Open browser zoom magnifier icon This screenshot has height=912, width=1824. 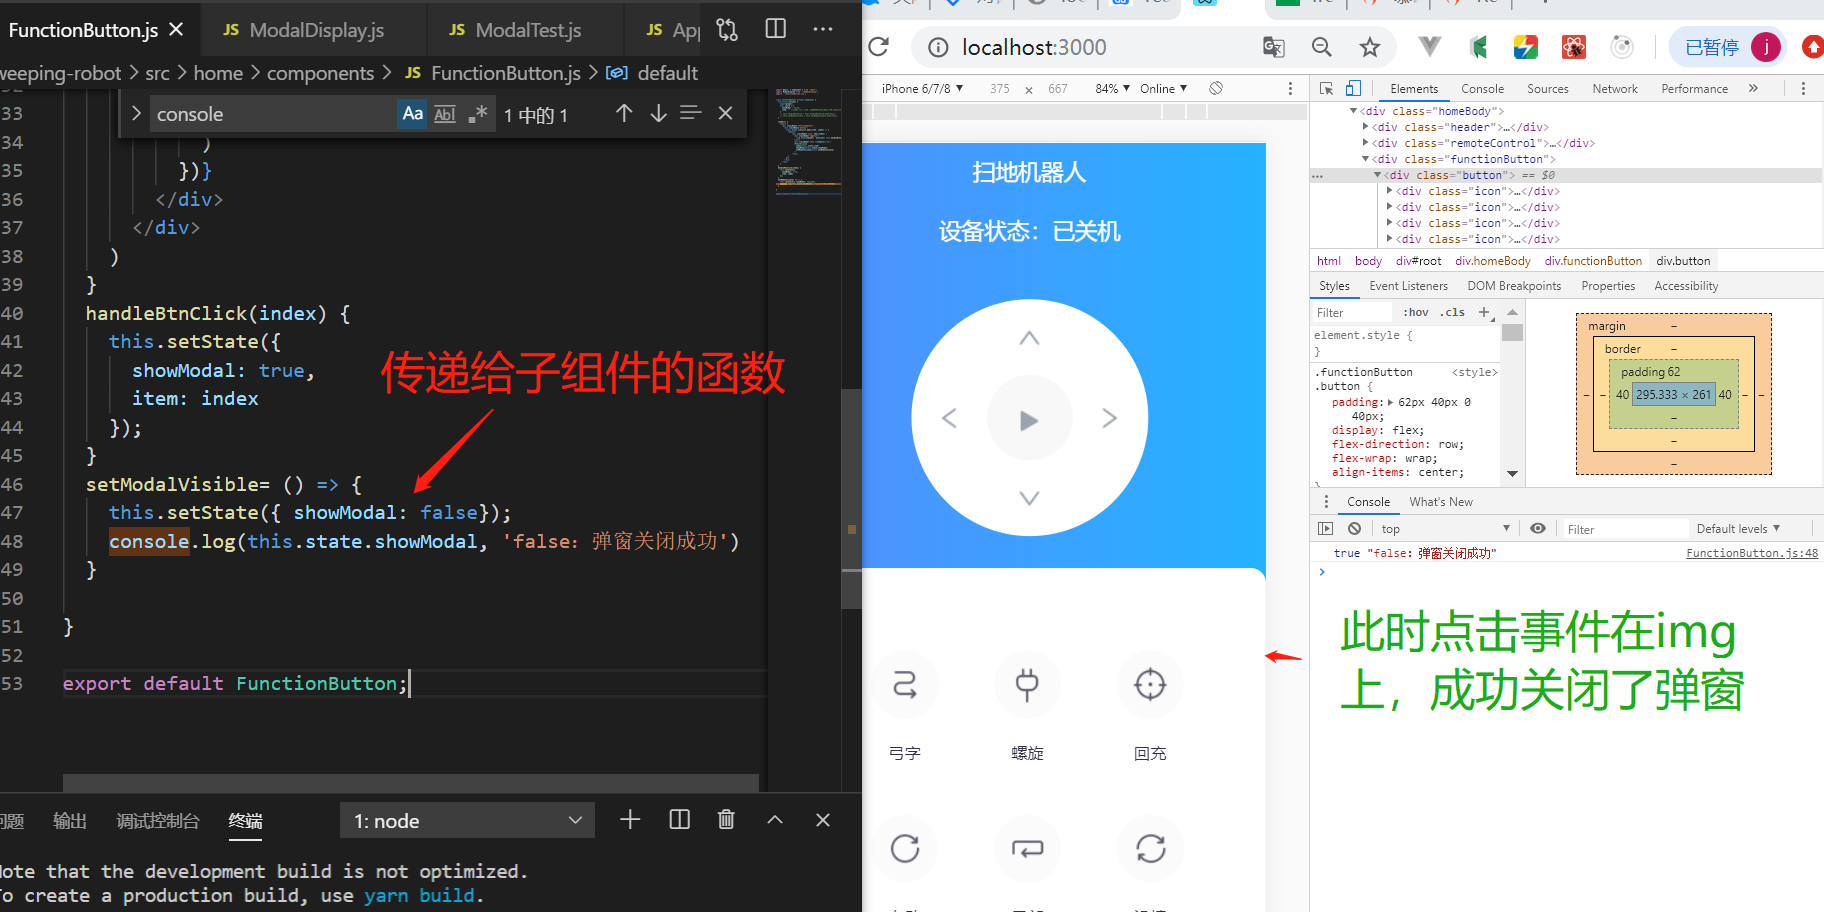[1322, 47]
